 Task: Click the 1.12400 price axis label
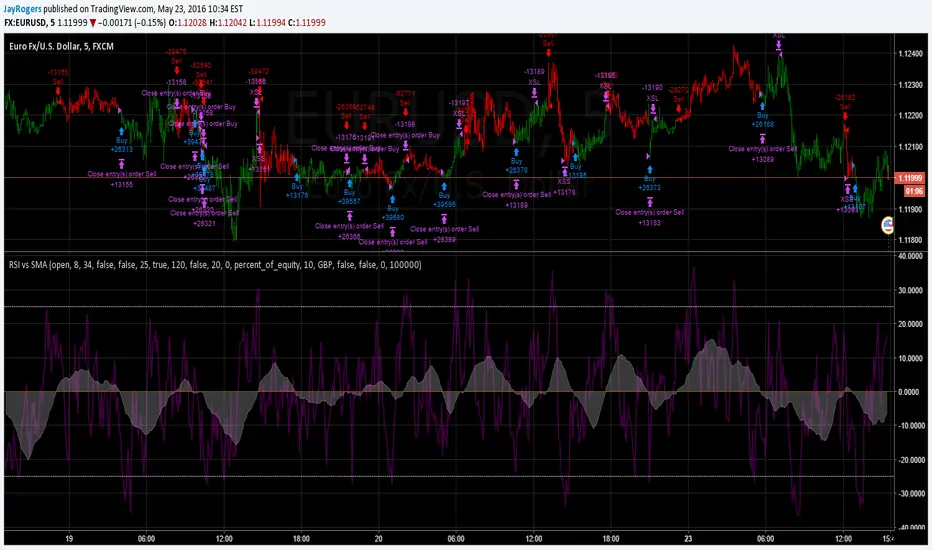(910, 54)
